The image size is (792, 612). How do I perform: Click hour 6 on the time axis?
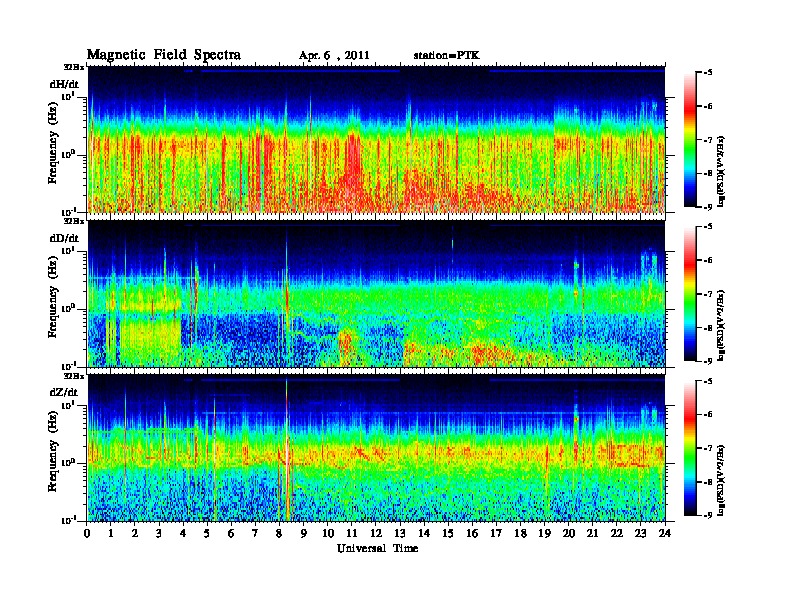tap(231, 533)
